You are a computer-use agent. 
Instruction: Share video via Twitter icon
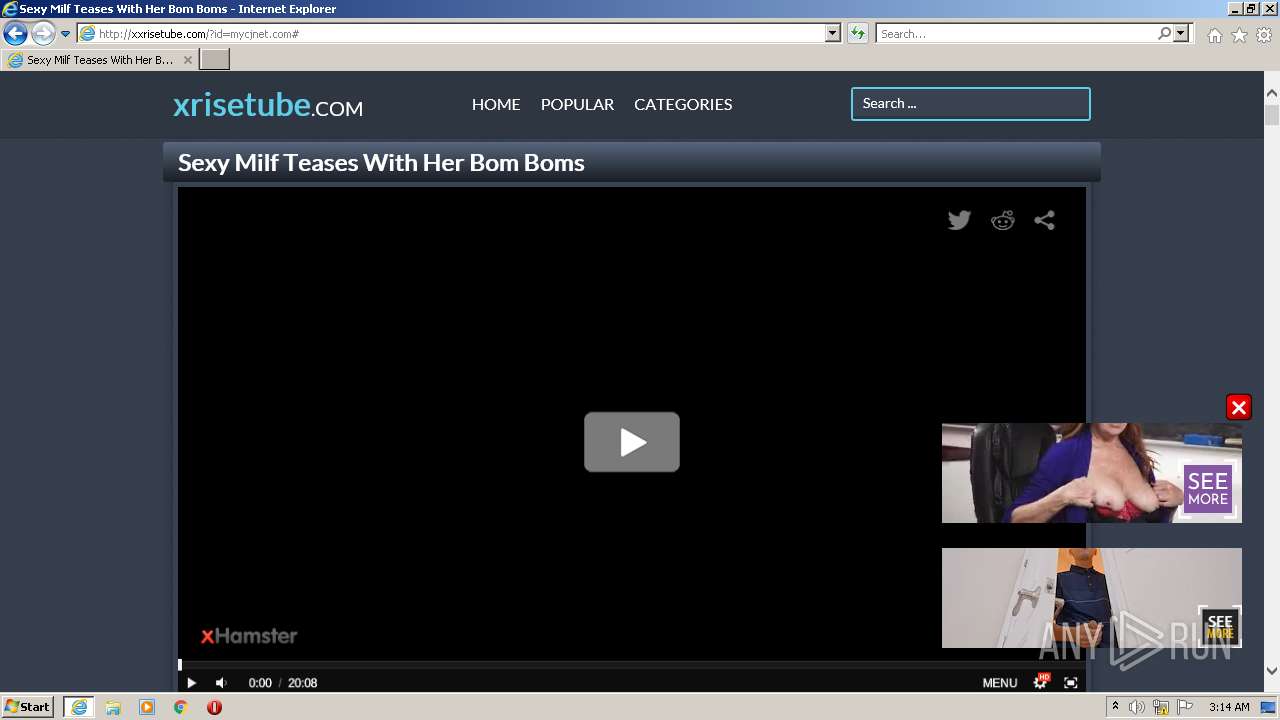click(959, 220)
